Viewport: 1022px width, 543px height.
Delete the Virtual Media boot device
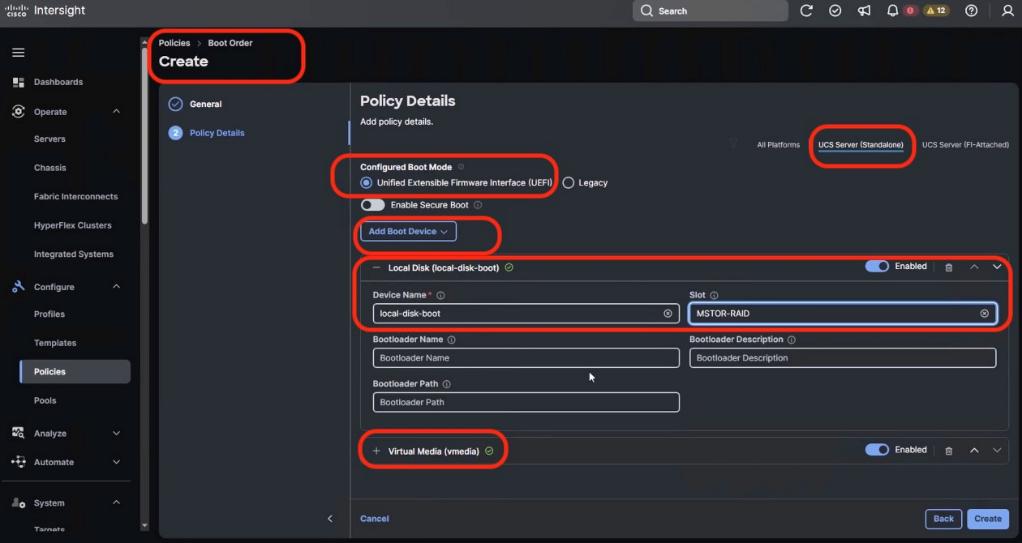click(x=949, y=450)
